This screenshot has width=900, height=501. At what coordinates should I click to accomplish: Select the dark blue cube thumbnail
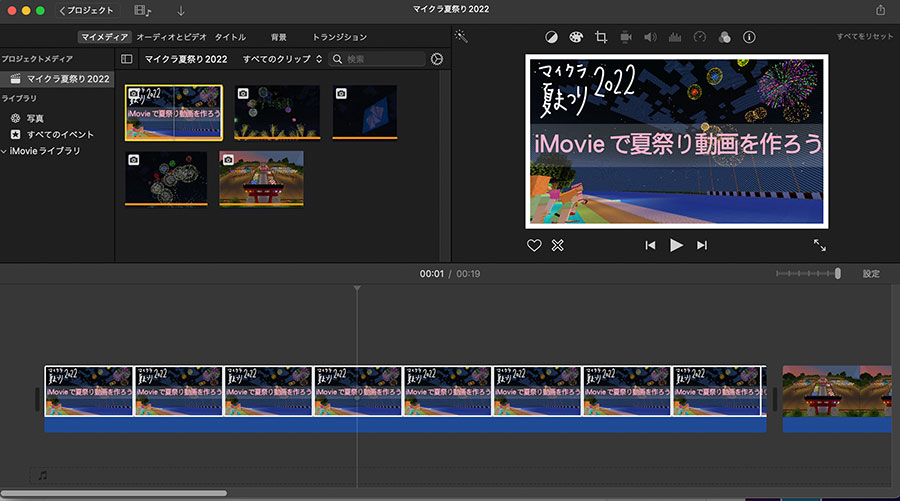coord(364,112)
